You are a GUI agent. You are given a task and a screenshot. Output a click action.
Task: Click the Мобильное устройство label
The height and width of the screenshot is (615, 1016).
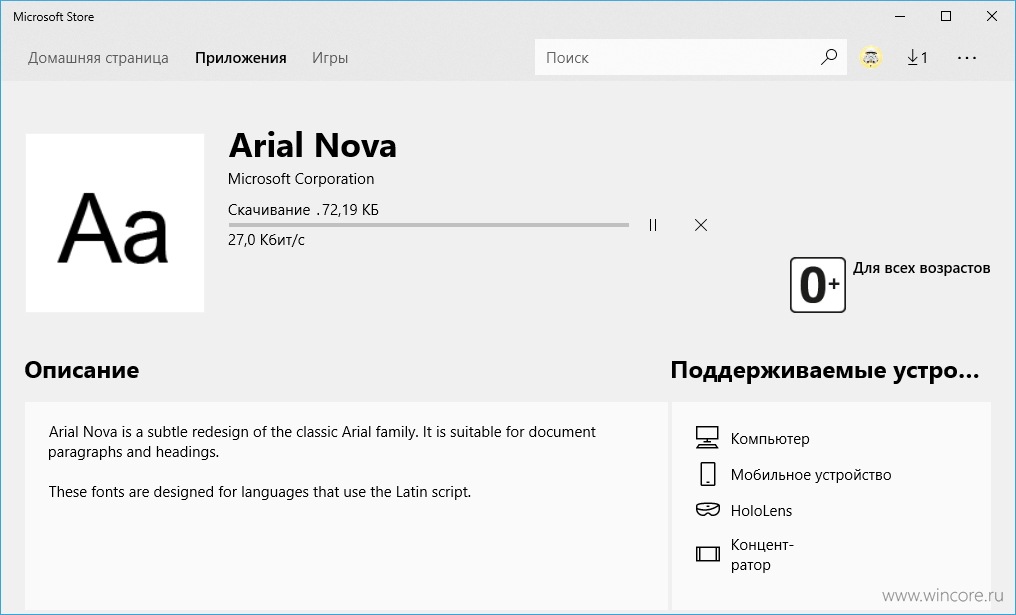[811, 475]
